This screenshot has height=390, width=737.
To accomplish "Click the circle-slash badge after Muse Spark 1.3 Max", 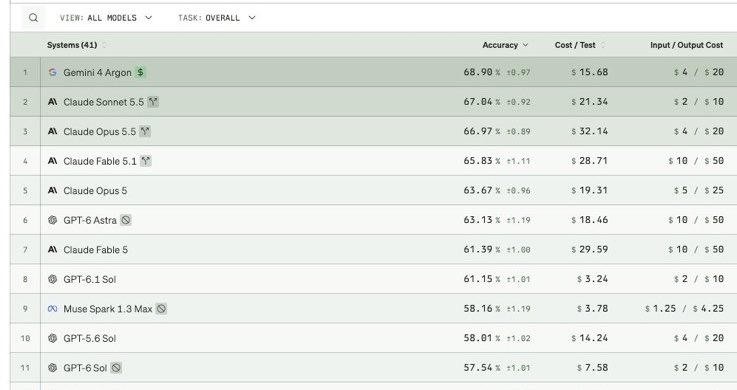I will point(161,309).
